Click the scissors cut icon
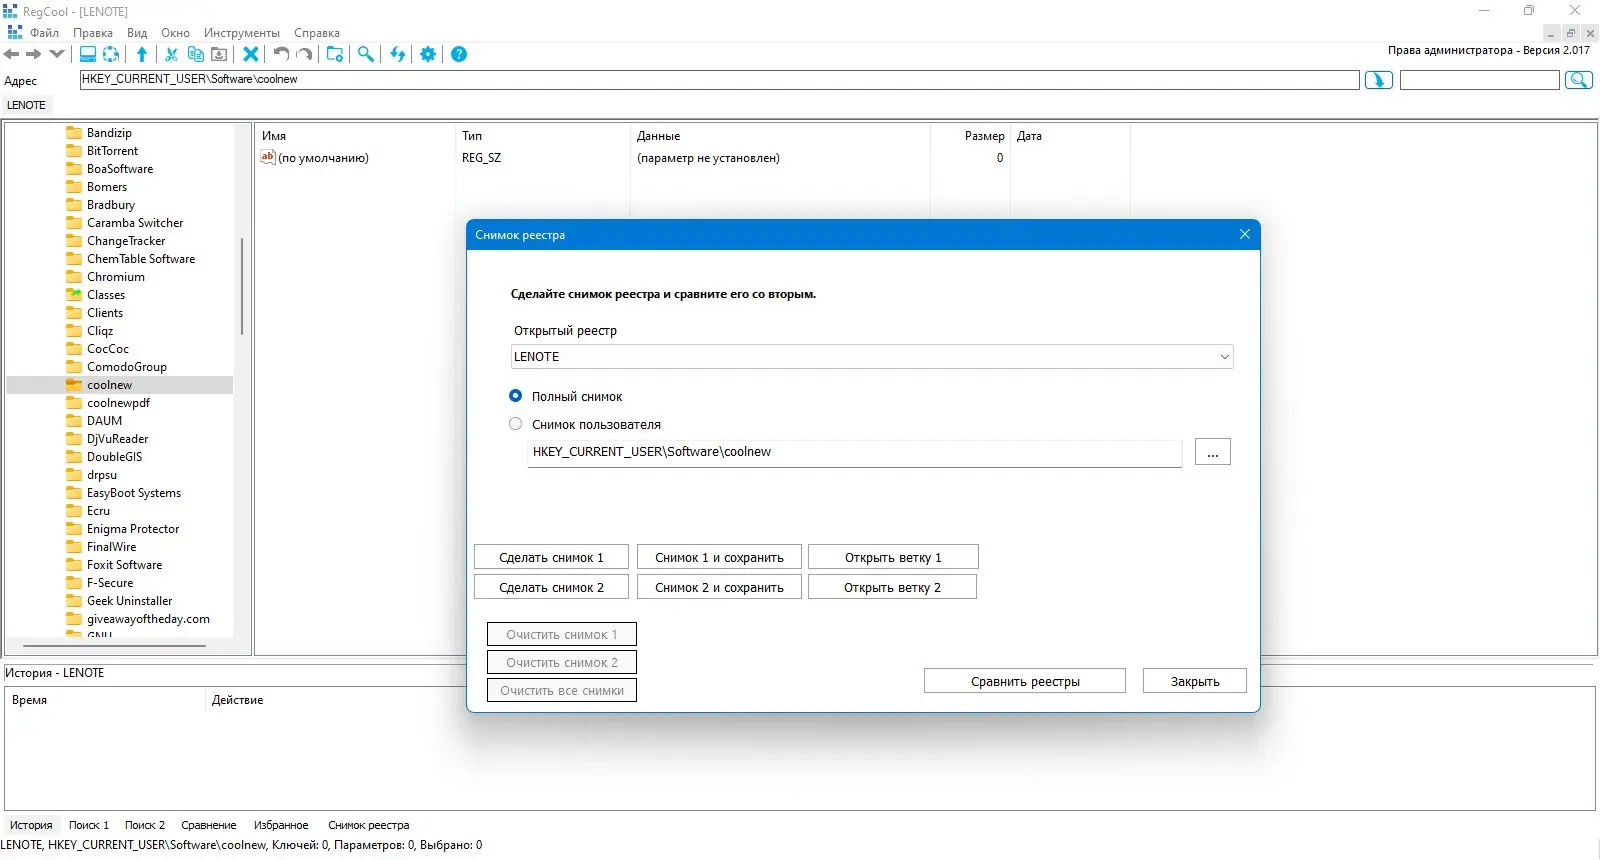1600x860 pixels. point(171,54)
